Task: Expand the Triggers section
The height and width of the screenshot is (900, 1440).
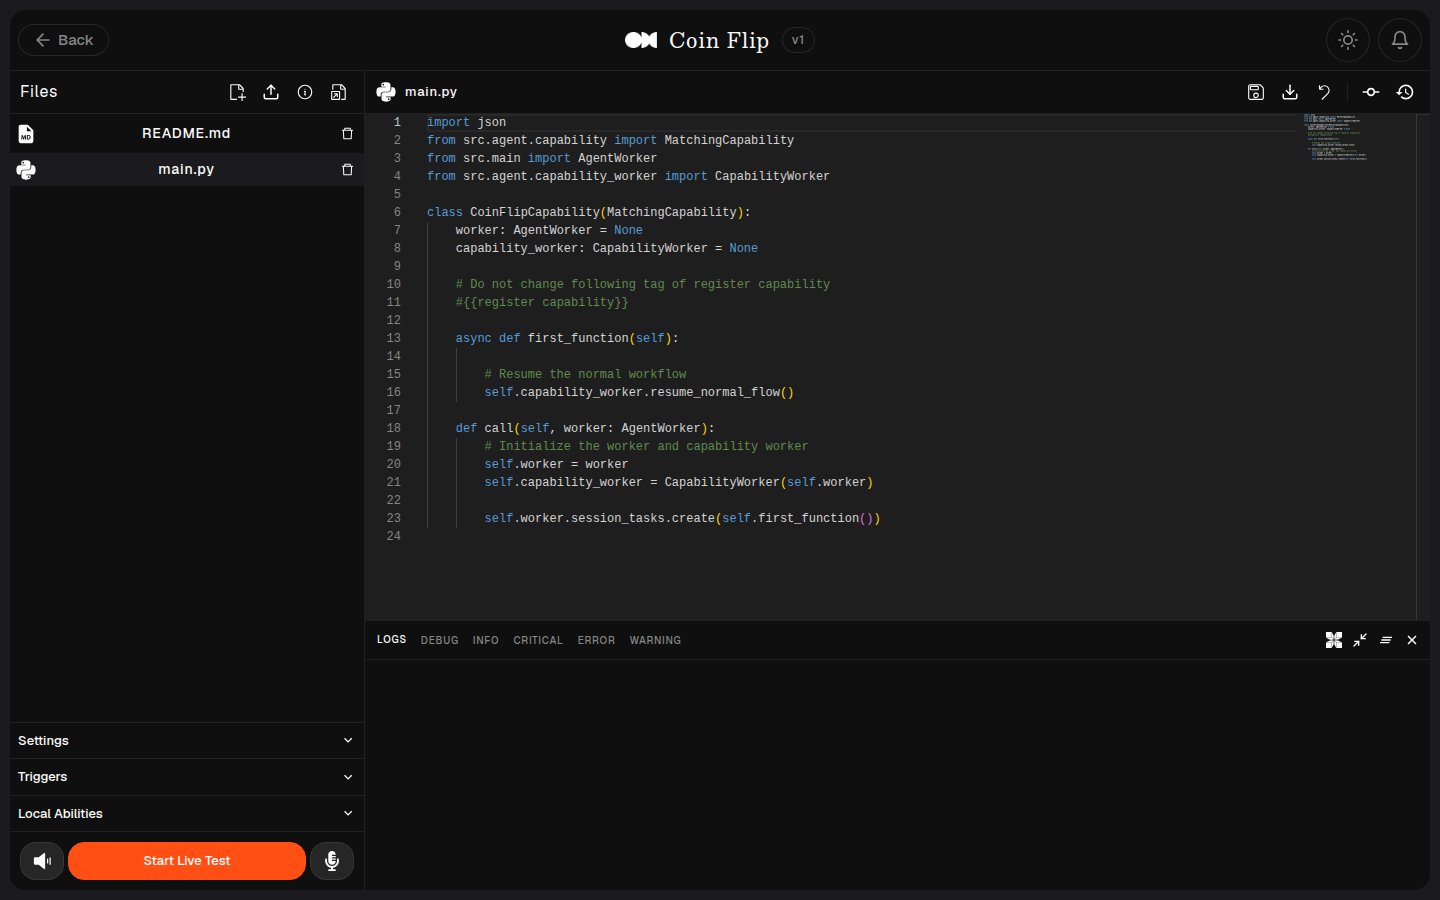Action: pos(187,777)
